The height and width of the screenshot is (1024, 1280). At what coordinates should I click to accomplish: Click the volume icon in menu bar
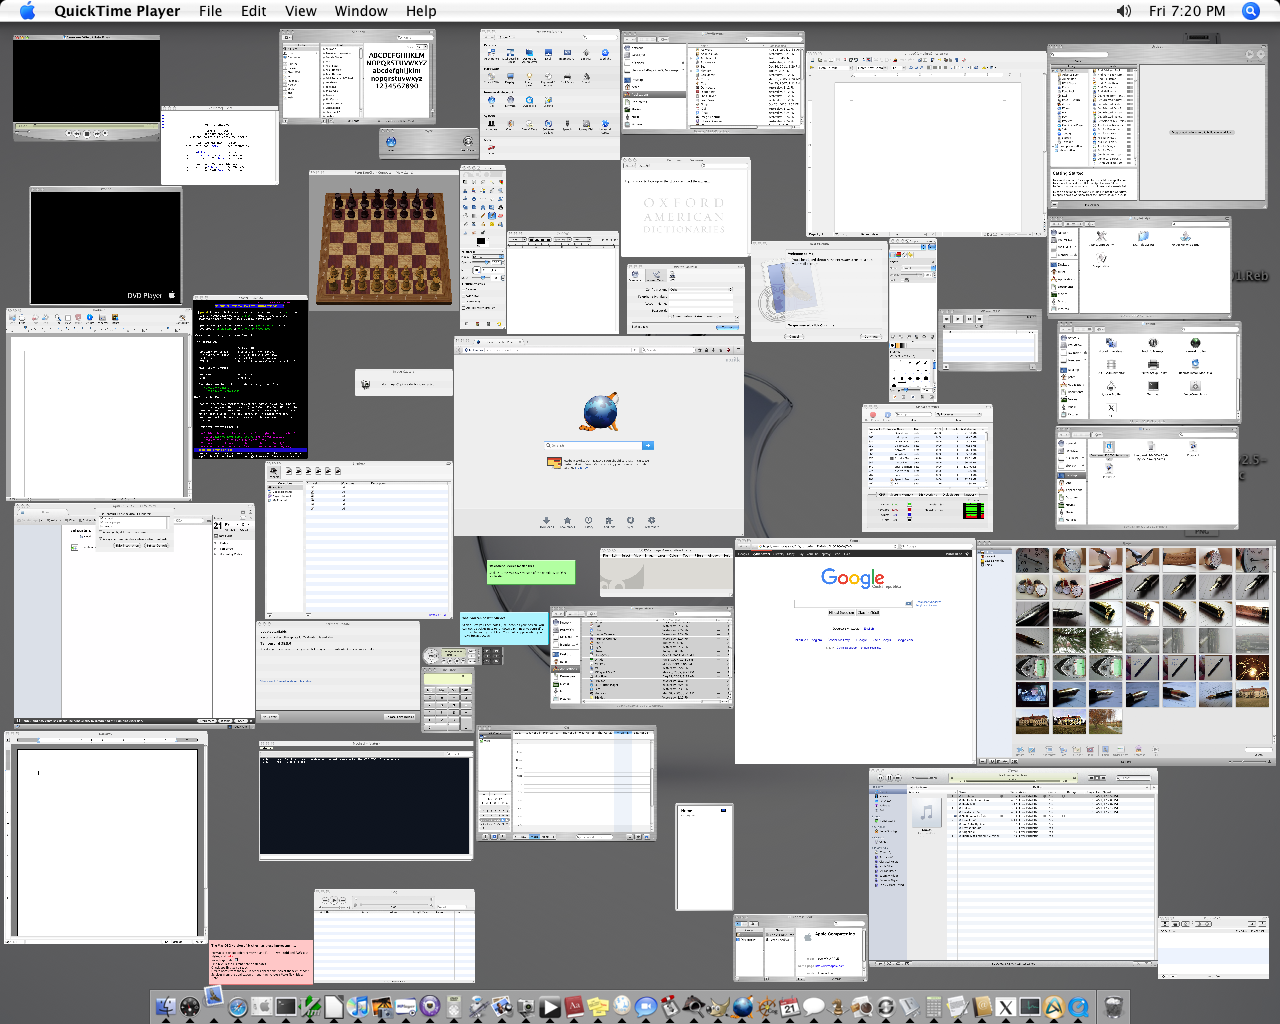[x=1124, y=11]
